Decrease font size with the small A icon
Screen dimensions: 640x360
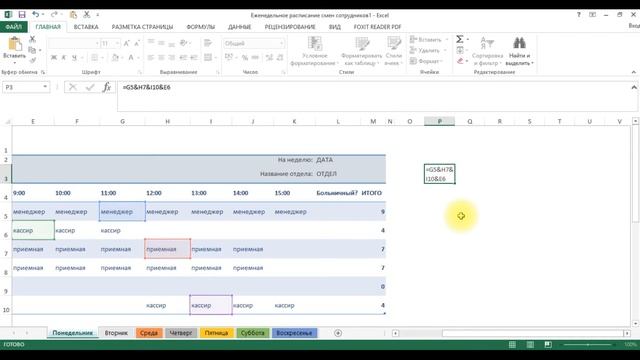pyautogui.click(x=137, y=43)
